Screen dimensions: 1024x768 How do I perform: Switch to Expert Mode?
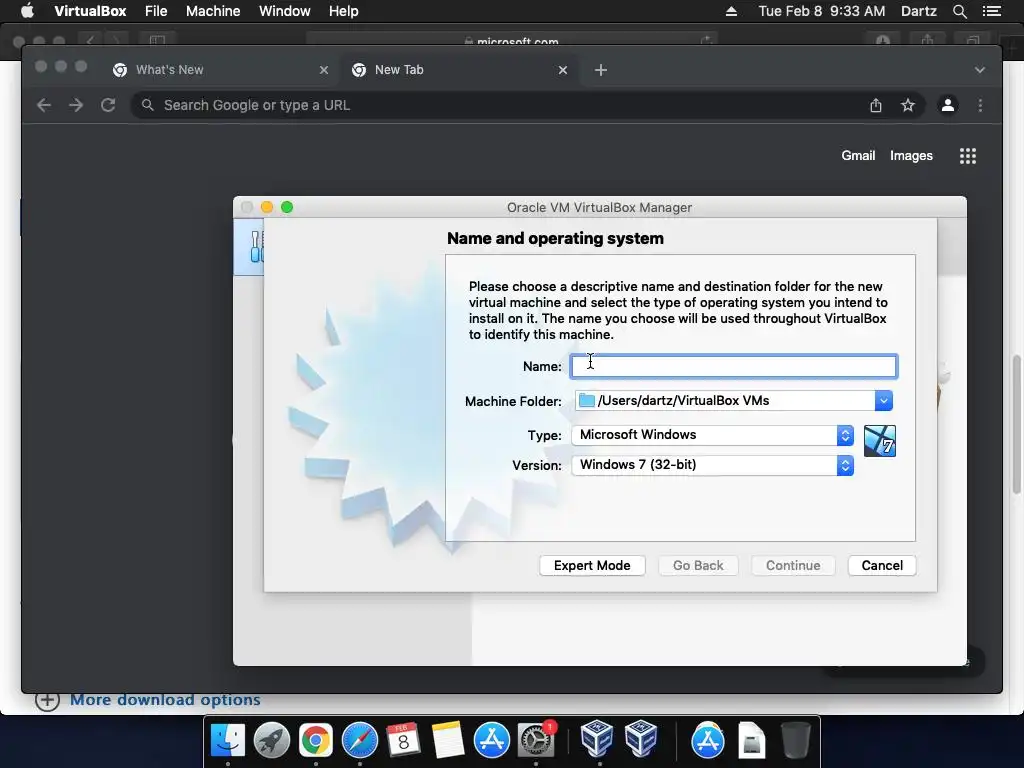[592, 566]
